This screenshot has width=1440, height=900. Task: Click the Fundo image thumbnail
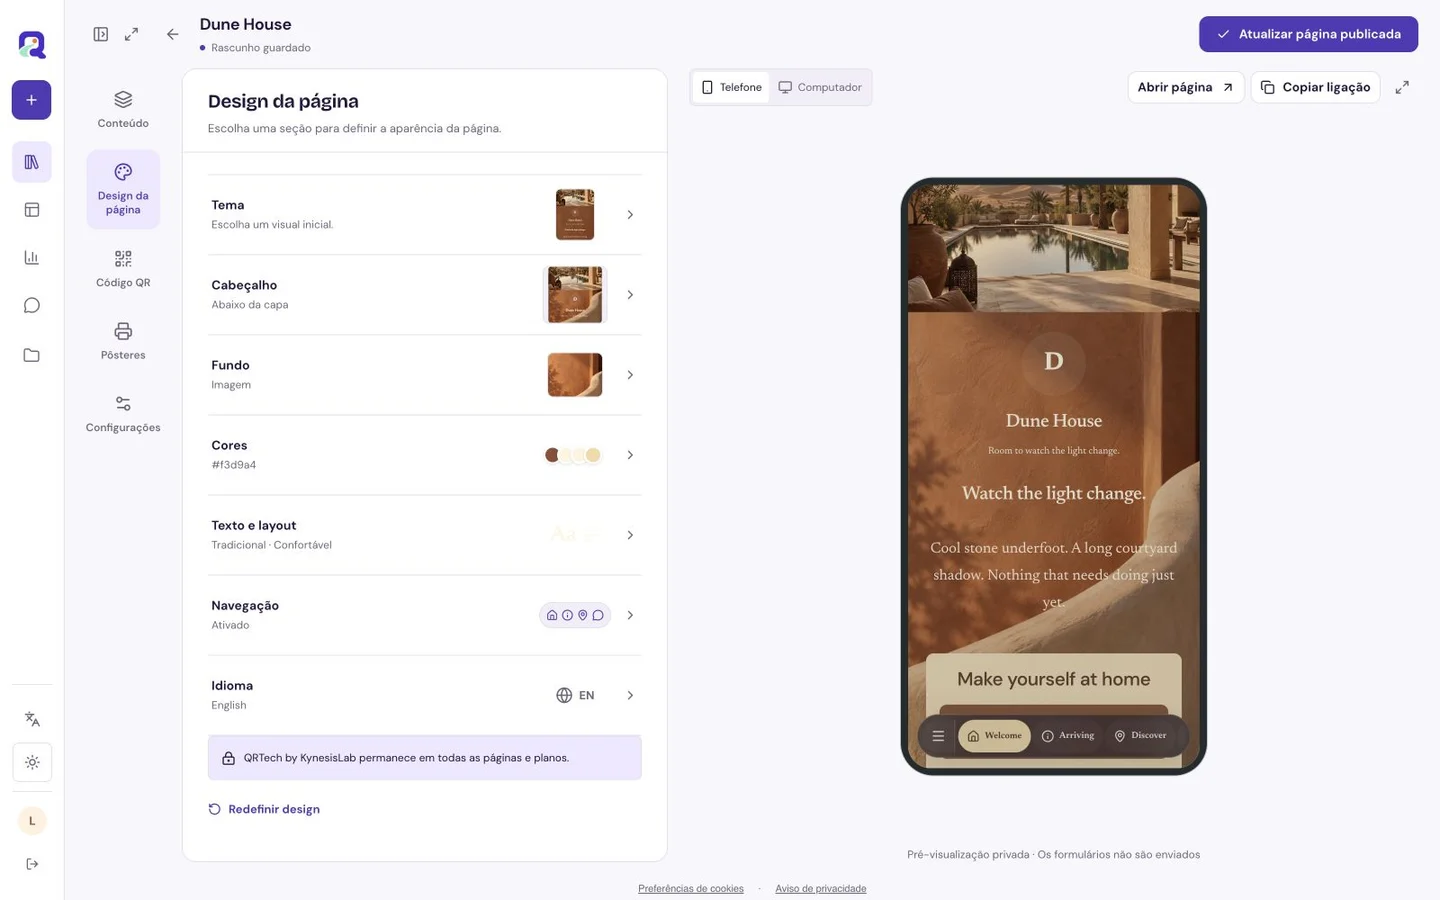click(575, 375)
